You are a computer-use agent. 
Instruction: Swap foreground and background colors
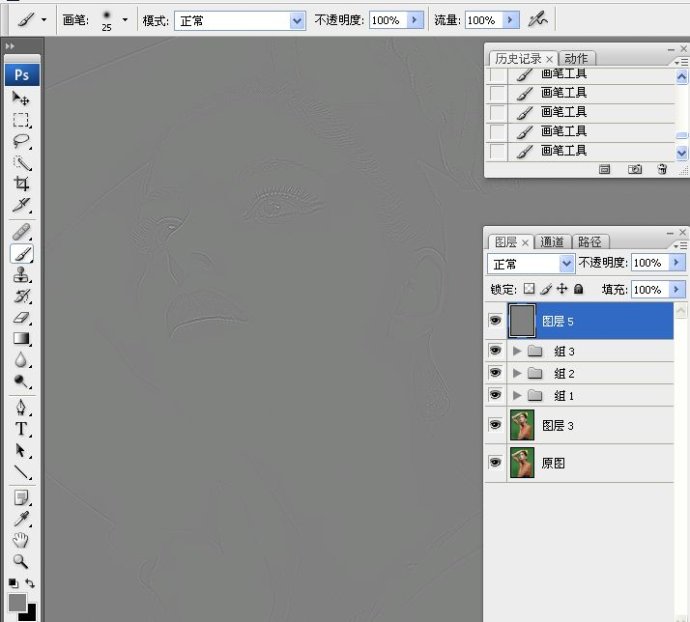(x=30, y=583)
